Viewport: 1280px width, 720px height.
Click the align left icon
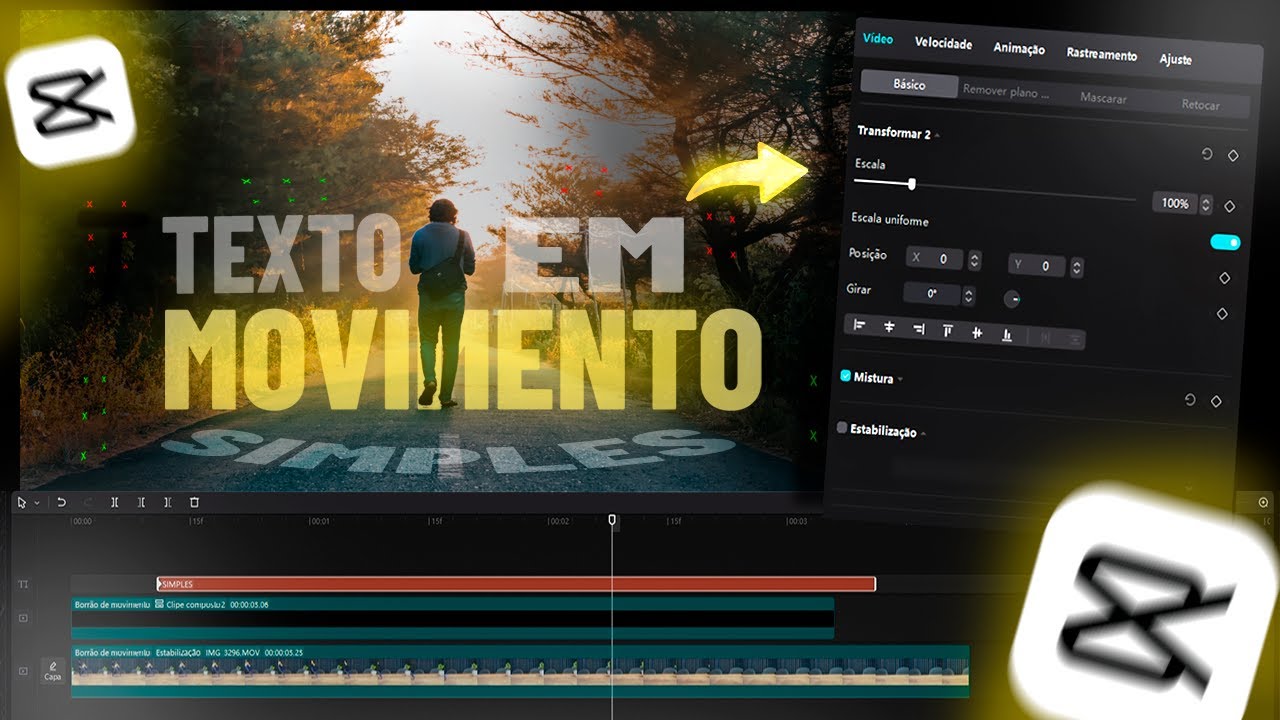[859, 325]
